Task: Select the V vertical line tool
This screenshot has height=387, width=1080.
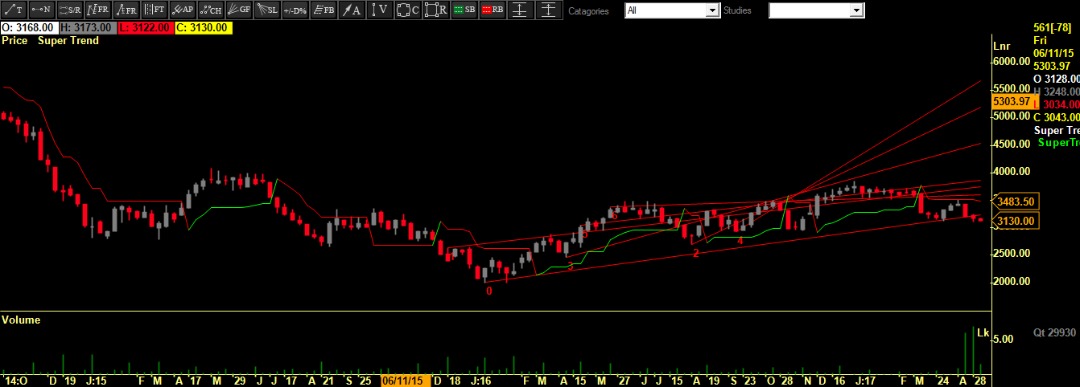Action: click(380, 10)
